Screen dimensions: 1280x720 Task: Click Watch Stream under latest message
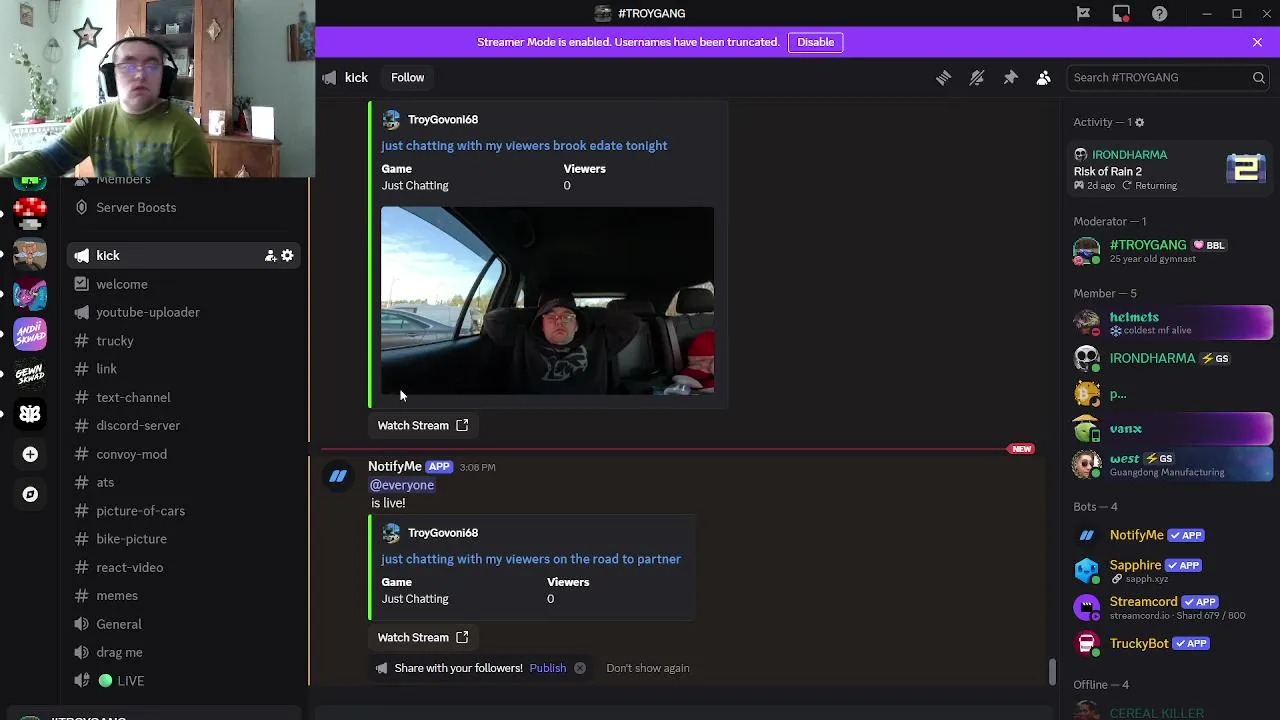[x=423, y=638]
